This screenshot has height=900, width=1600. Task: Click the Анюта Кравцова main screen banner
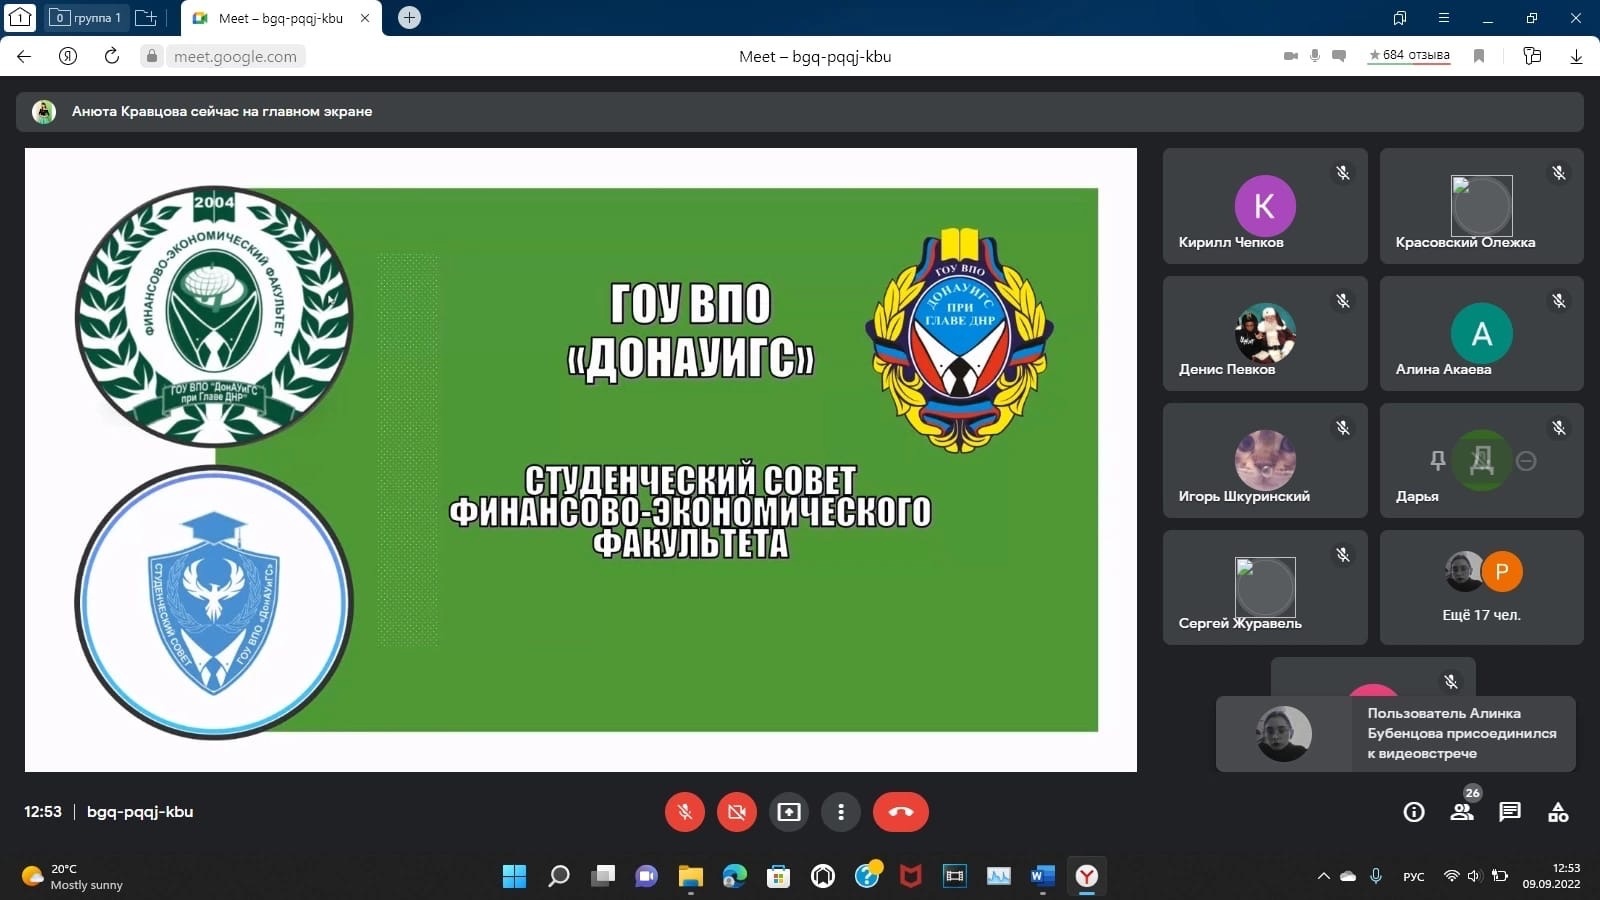pyautogui.click(x=800, y=112)
